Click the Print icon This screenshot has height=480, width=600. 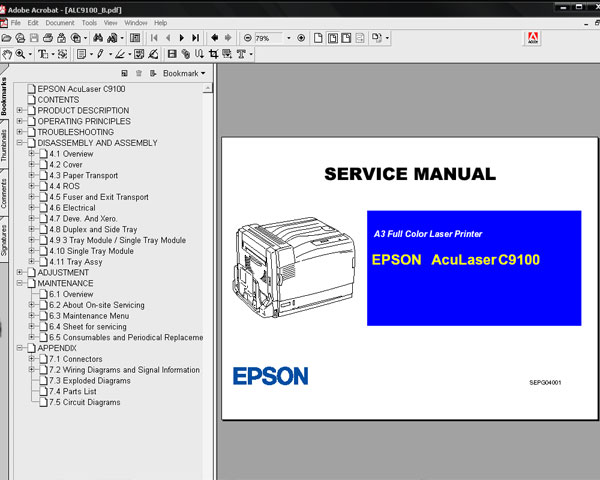click(x=48, y=38)
